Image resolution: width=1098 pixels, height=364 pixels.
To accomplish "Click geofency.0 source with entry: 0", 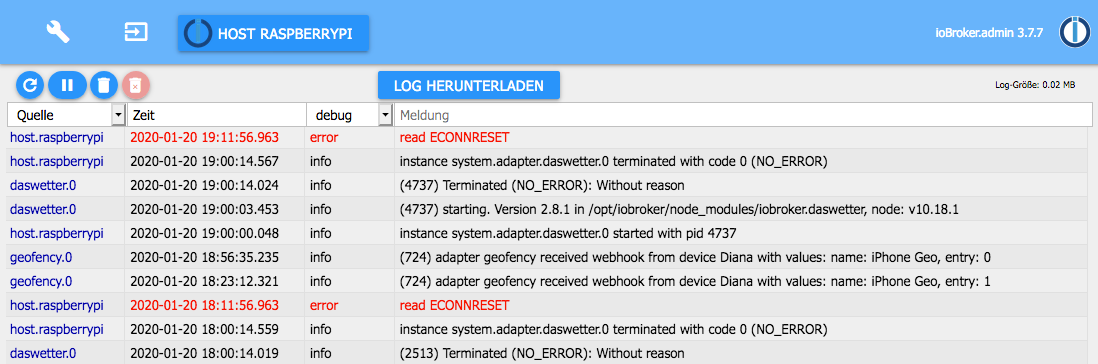I will tap(41, 258).
